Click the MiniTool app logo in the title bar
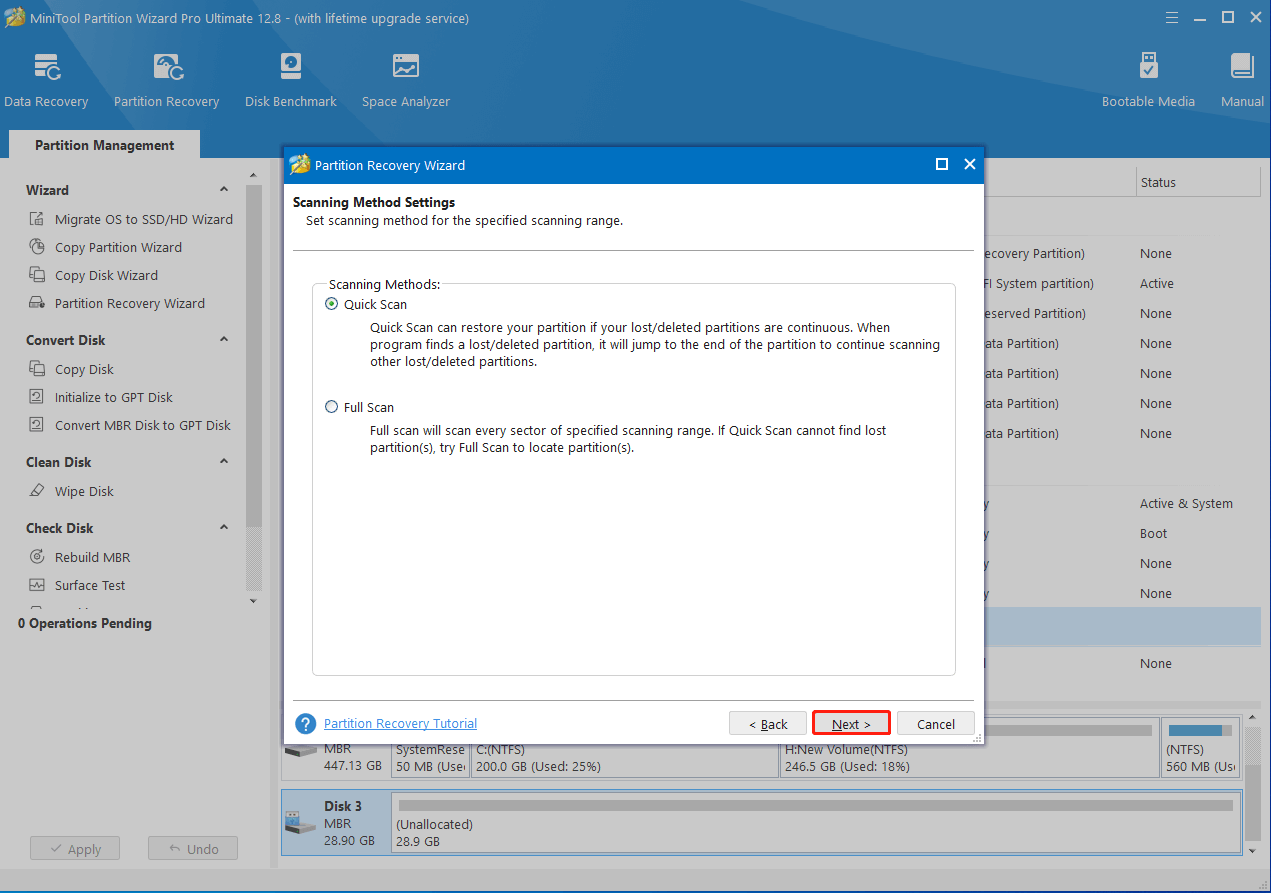Viewport: 1271px width, 893px height. (x=15, y=18)
